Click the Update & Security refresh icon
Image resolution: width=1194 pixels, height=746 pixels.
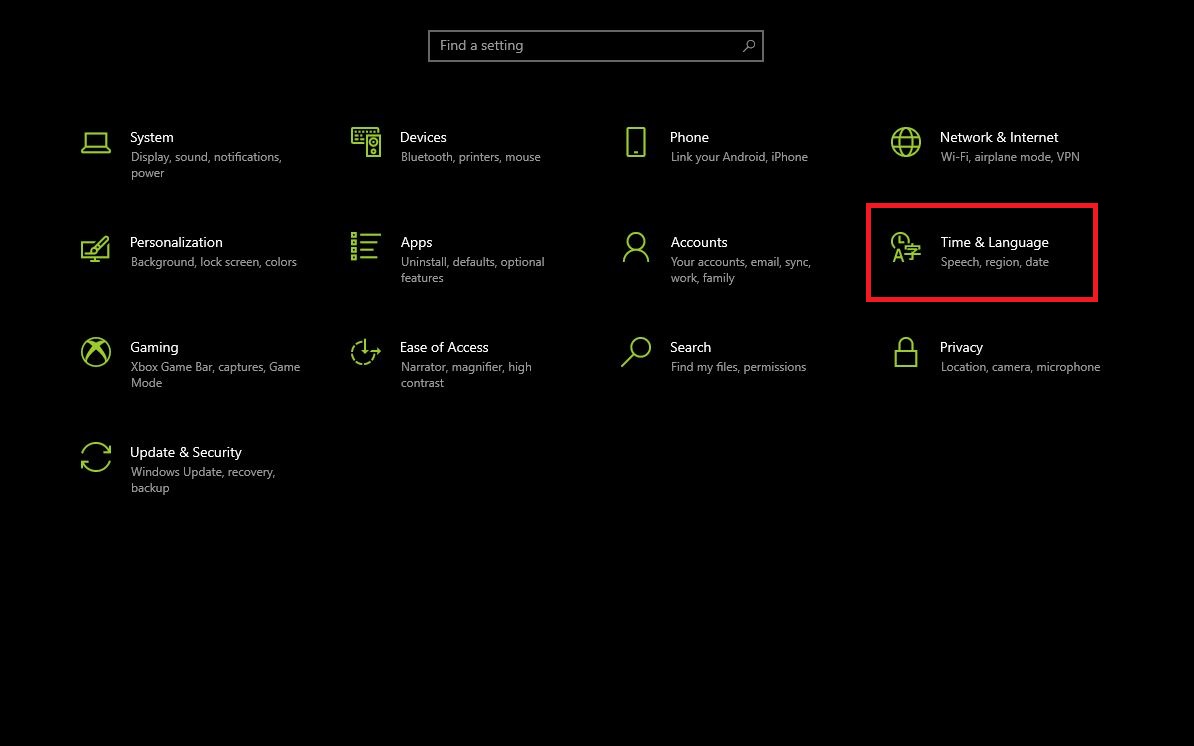pyautogui.click(x=96, y=457)
